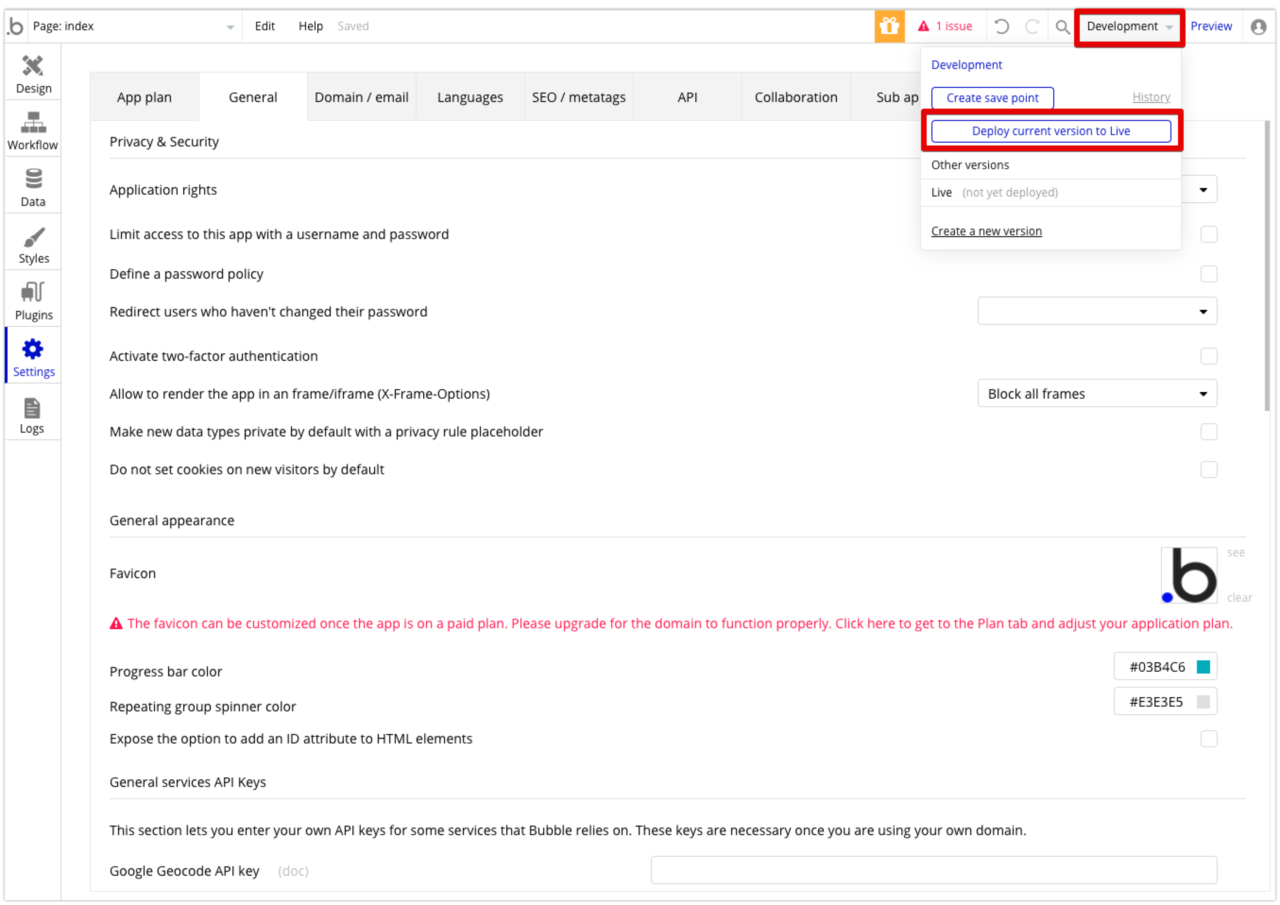1280x905 pixels.
Task: Click the Google Geocode API key field
Action: [x=934, y=870]
